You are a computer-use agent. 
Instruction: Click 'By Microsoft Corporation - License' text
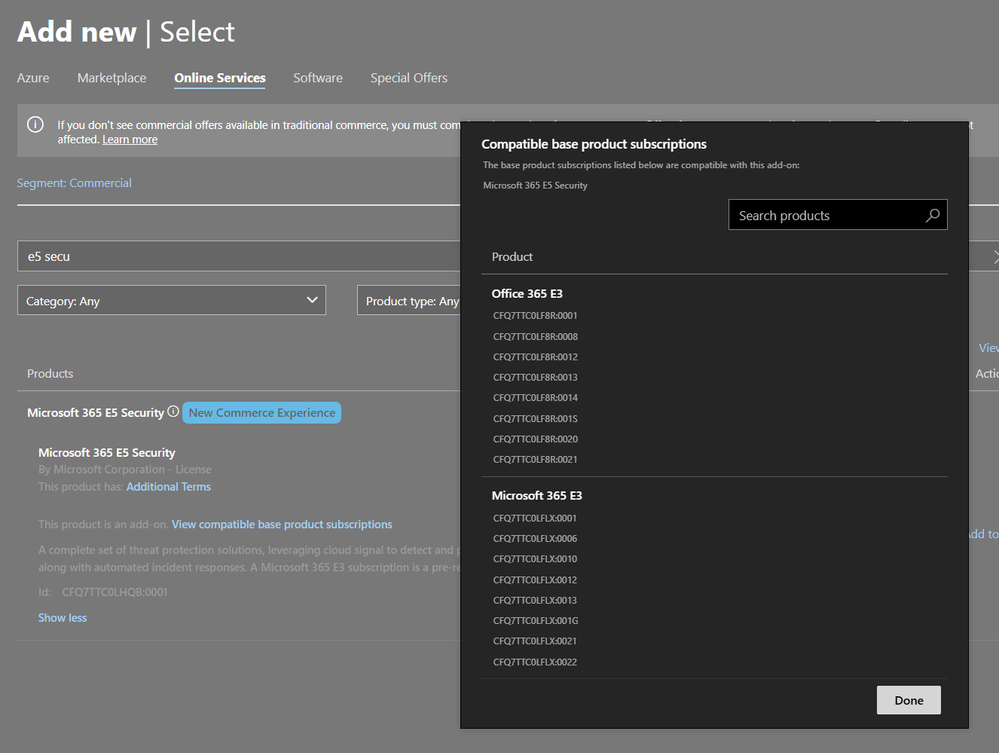[x=125, y=470]
